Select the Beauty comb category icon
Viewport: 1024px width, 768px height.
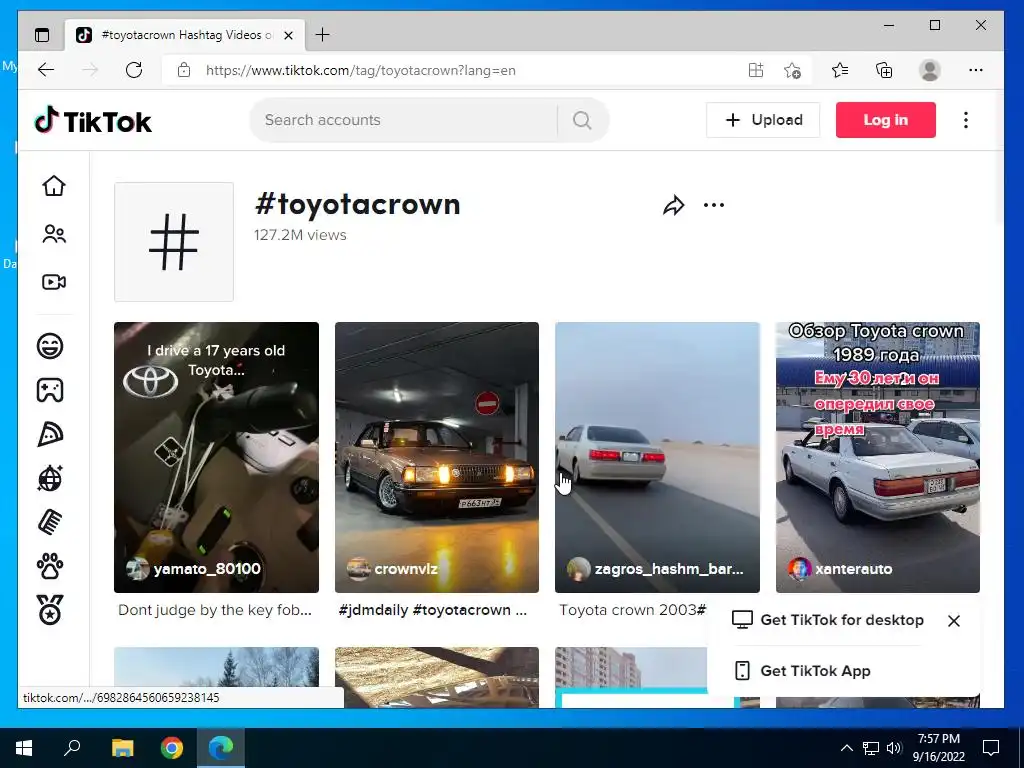pos(50,522)
